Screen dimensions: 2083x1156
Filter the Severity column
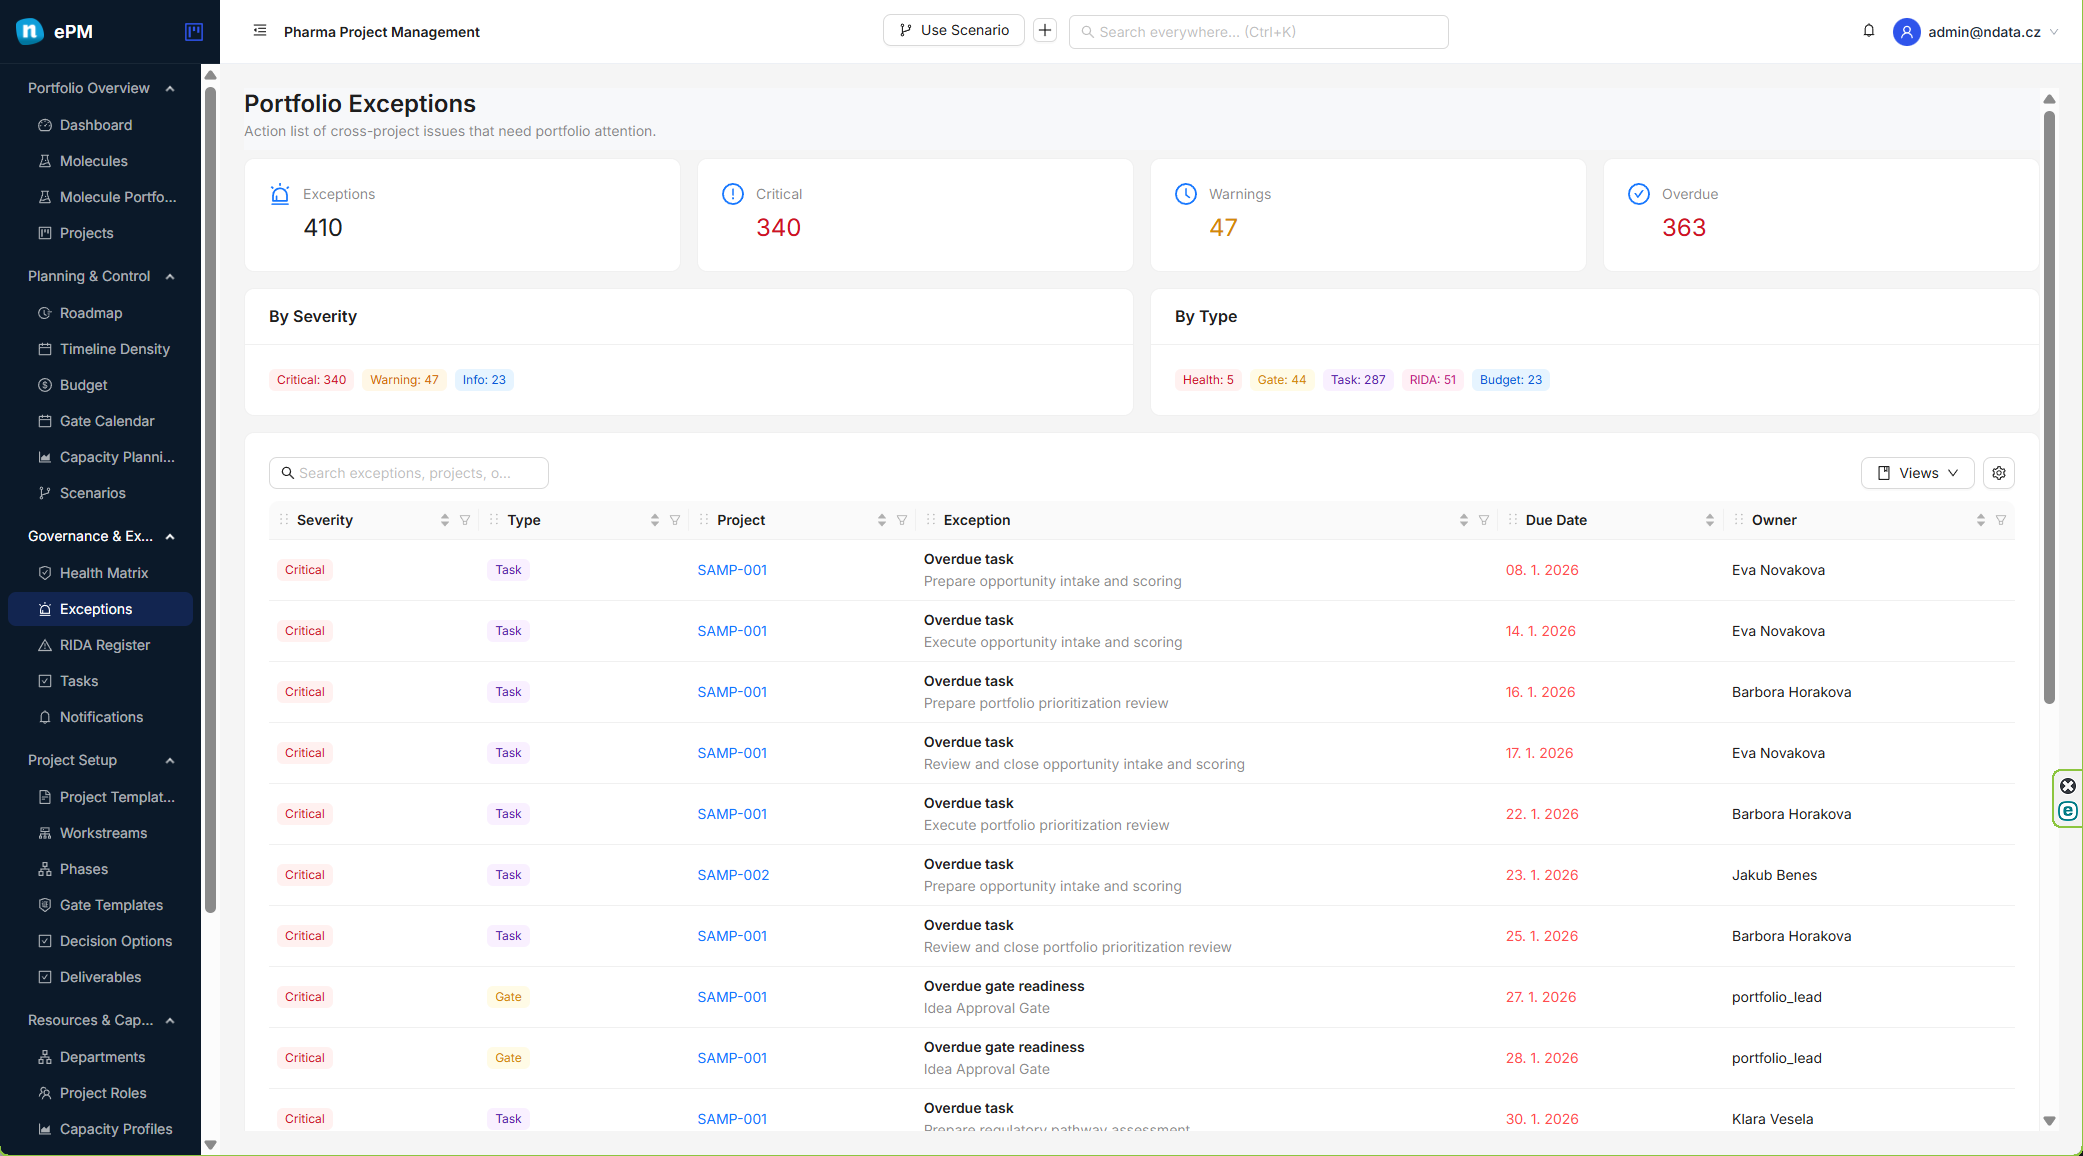465,520
